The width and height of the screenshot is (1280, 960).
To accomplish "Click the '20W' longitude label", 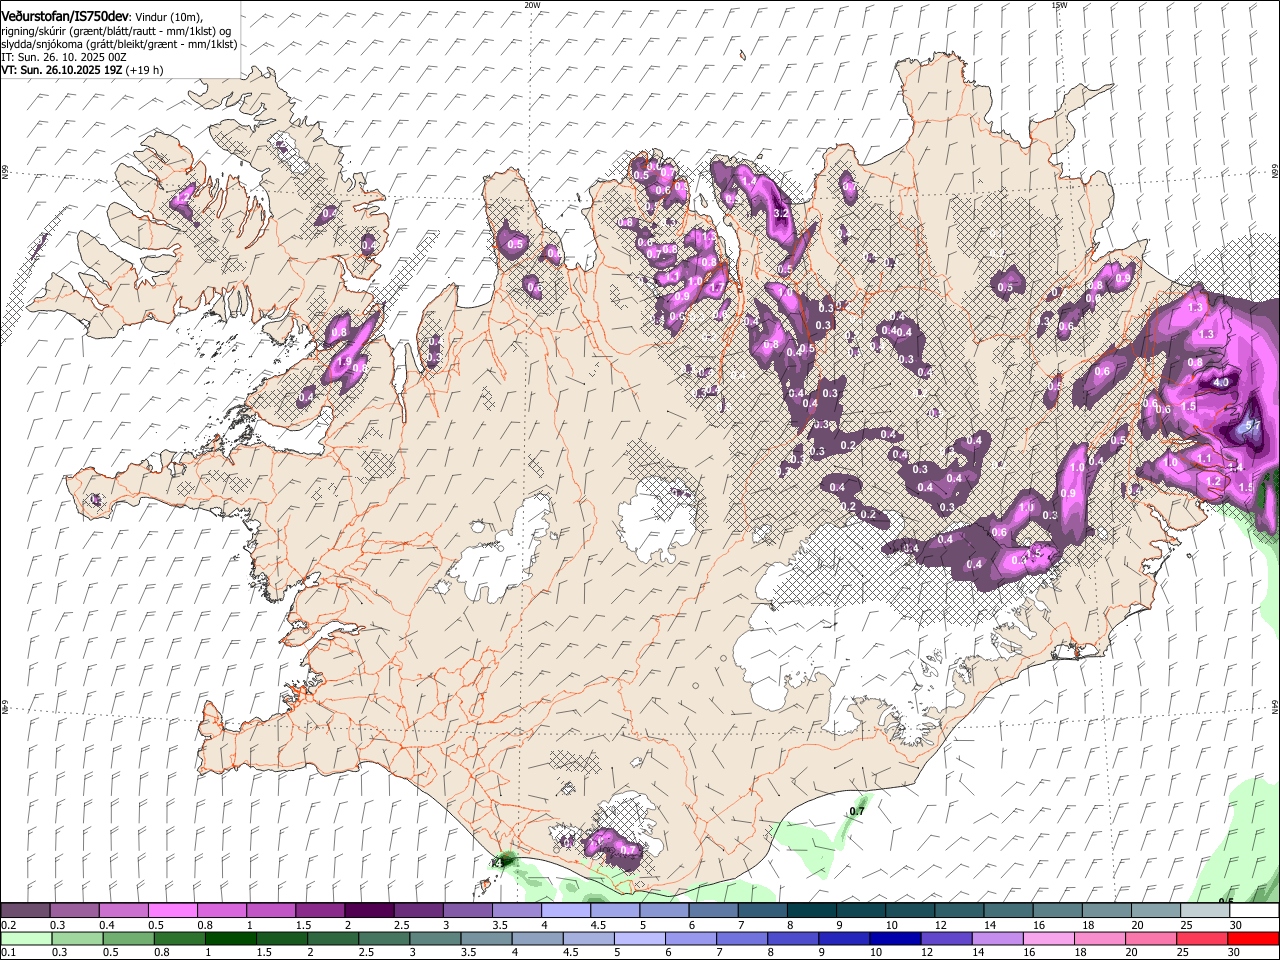I will [x=532, y=5].
